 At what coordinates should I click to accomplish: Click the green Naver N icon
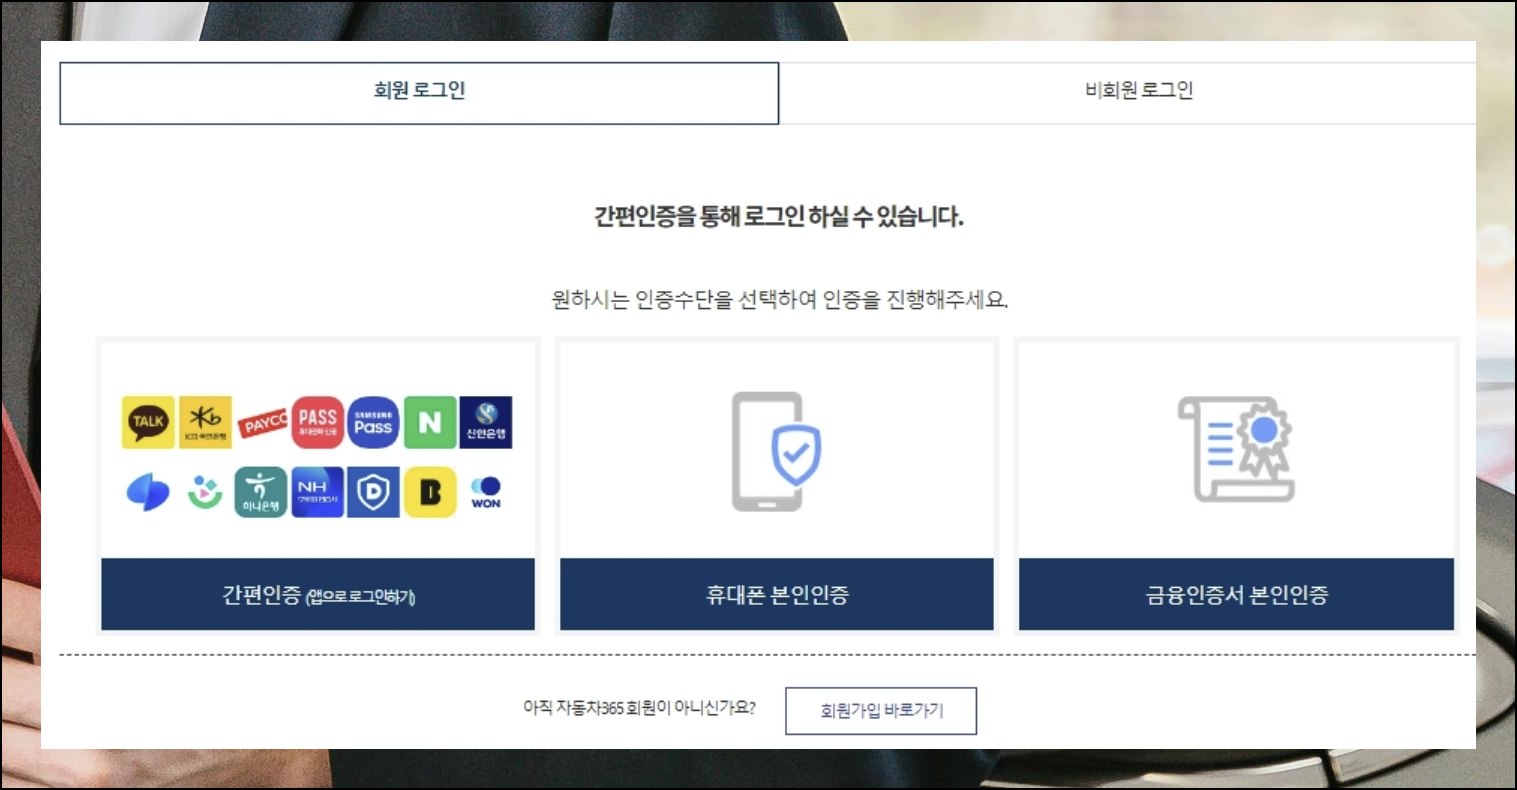pyautogui.click(x=430, y=422)
